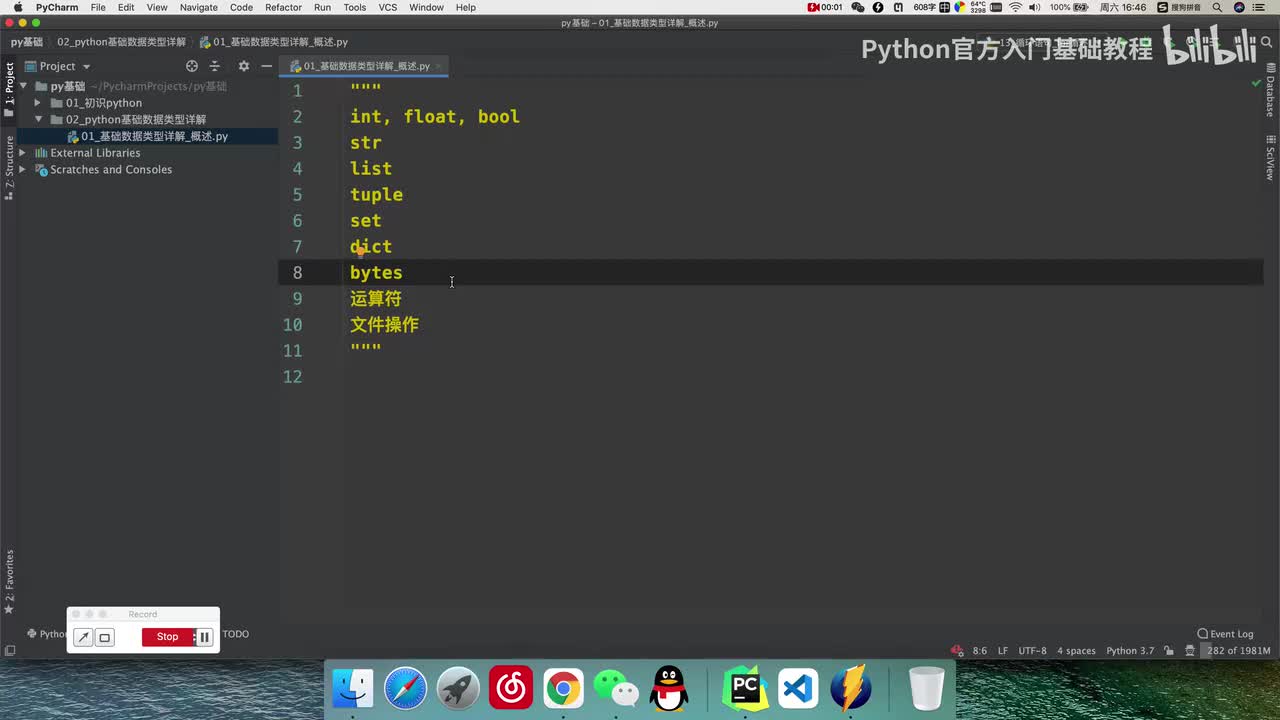Collapse the py基础 project root
This screenshot has width=1280, height=720.
(22, 86)
